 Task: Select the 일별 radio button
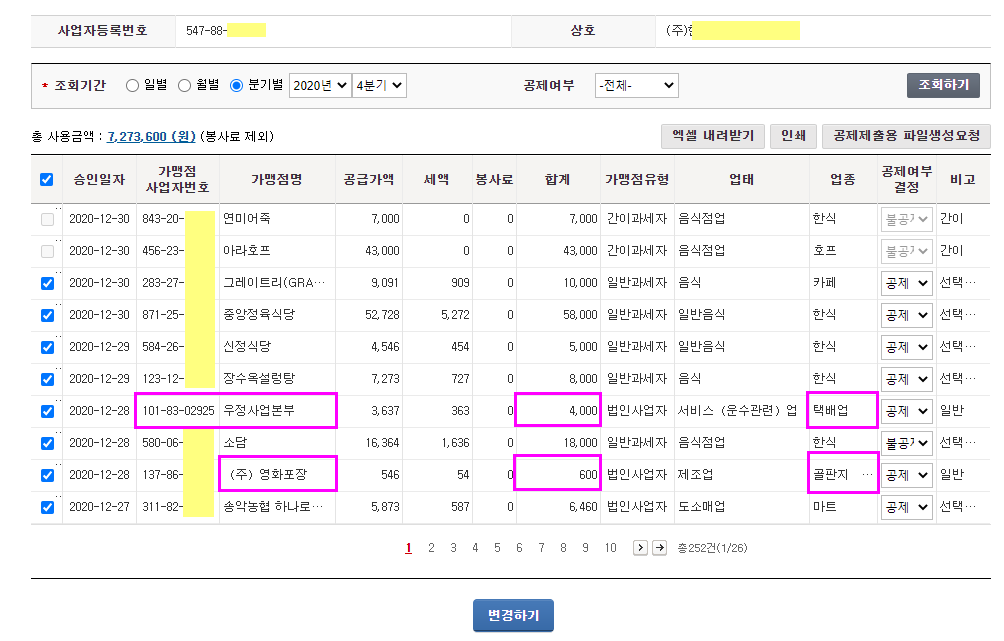coord(132,85)
